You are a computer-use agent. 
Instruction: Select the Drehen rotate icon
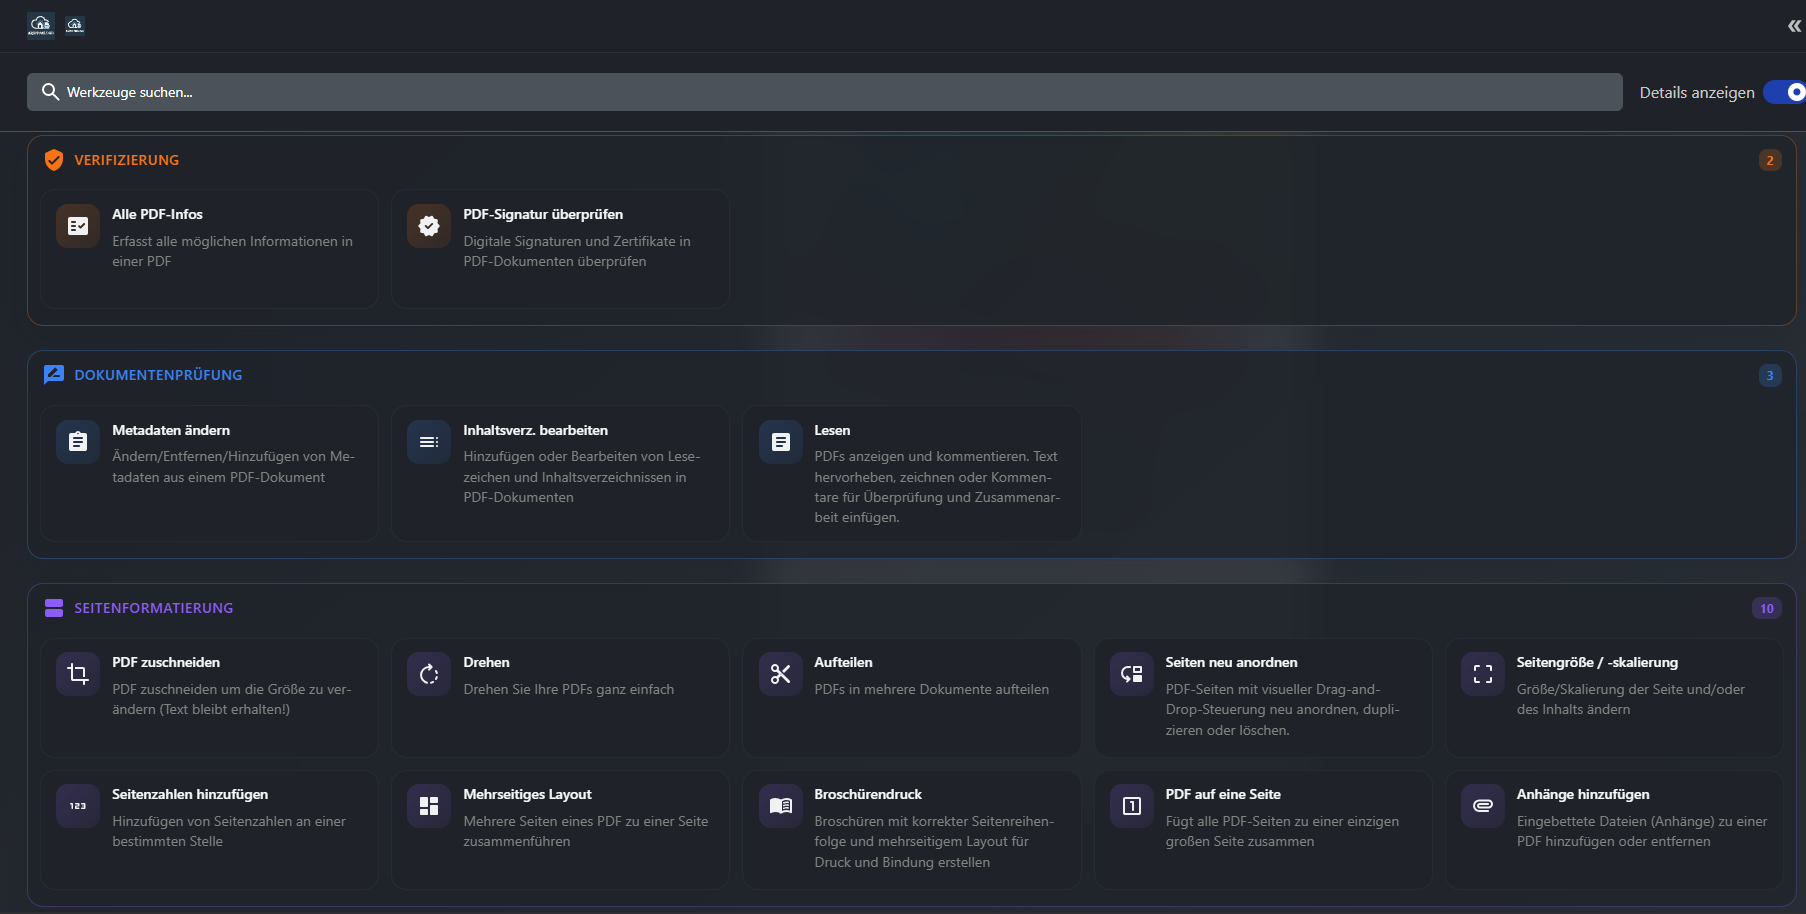429,674
